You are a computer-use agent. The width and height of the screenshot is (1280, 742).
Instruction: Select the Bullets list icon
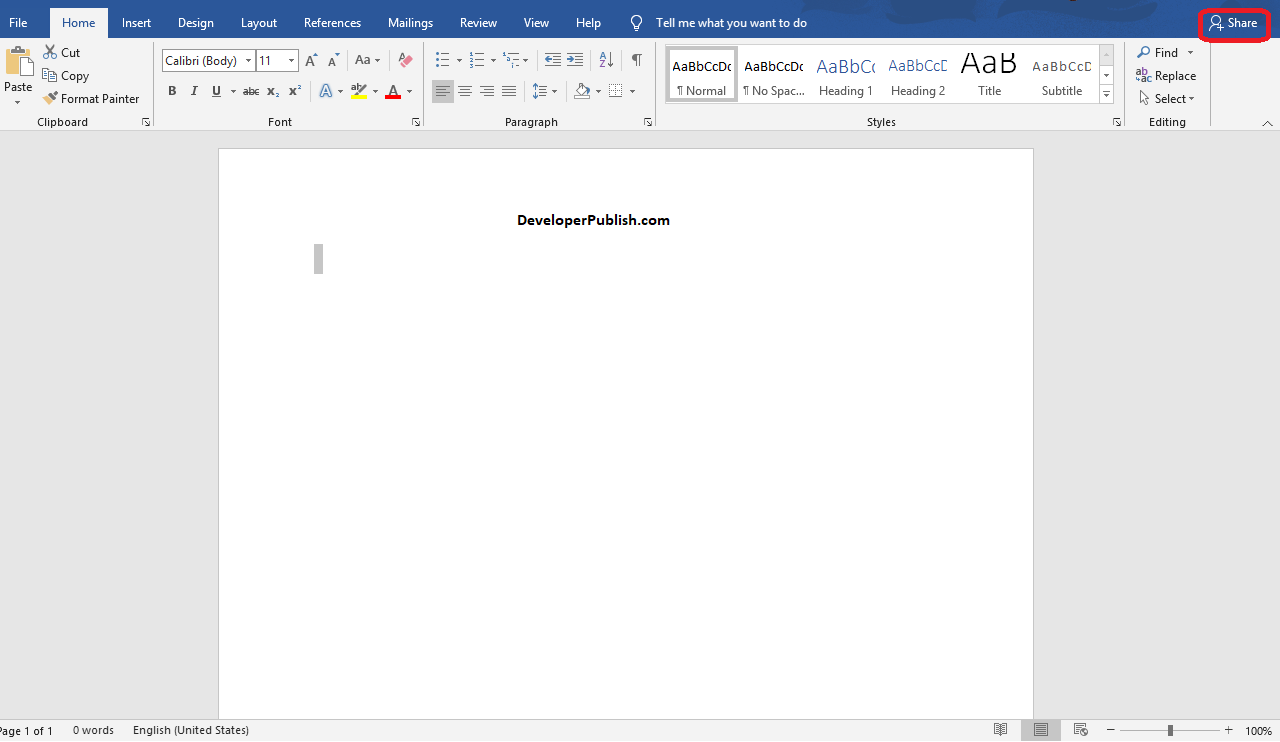(442, 61)
